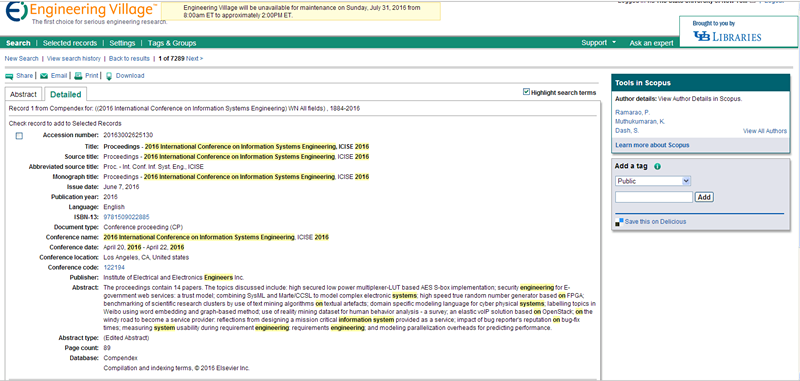Open conference code 122194 link
This screenshot has height=381, width=800.
click(x=114, y=267)
